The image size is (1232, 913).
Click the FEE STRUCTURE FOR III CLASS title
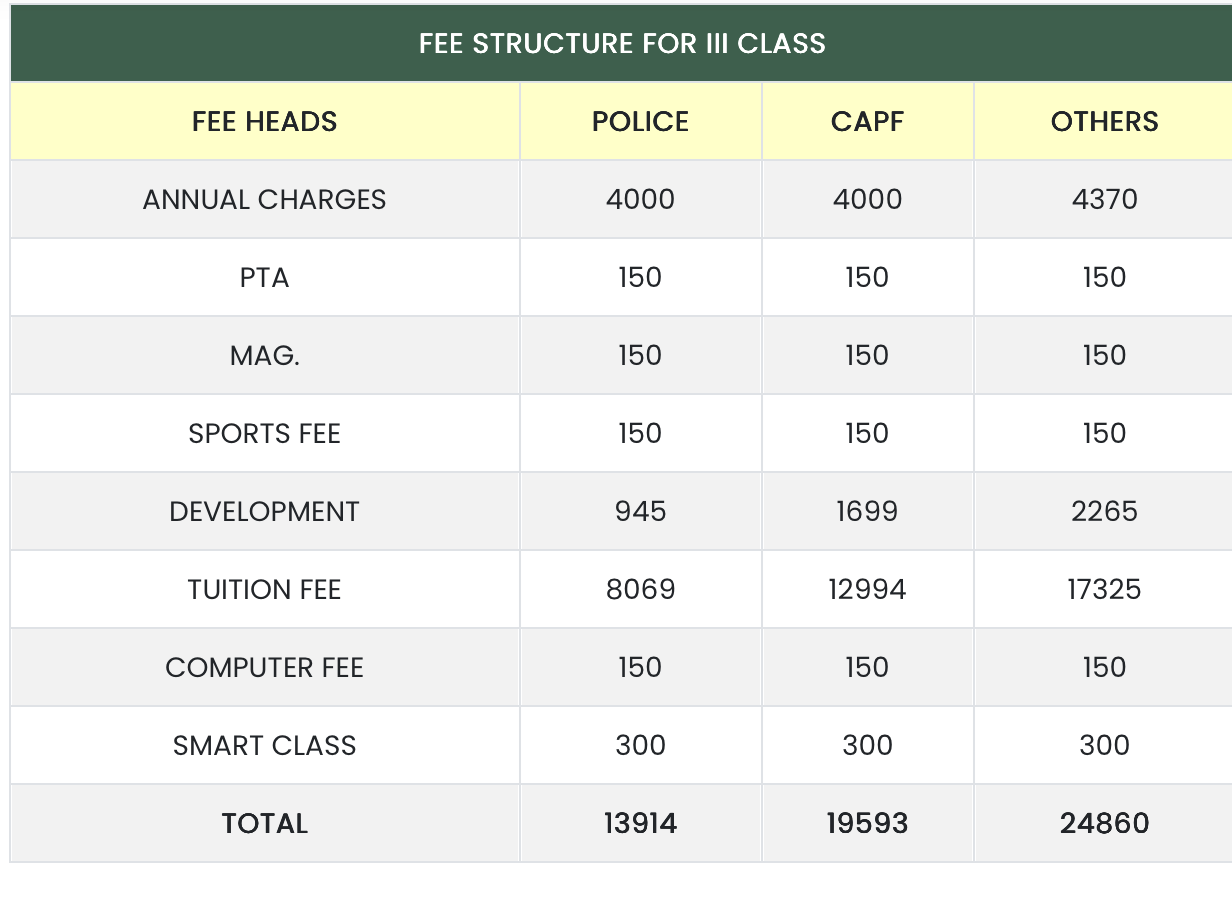(x=622, y=44)
